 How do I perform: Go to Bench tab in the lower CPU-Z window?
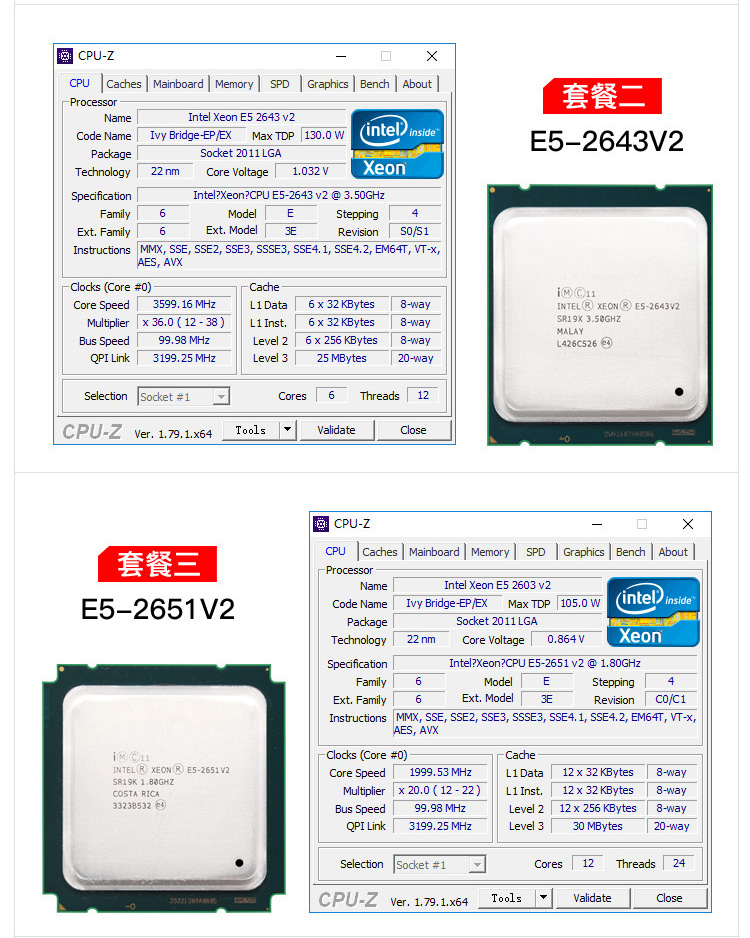(631, 552)
